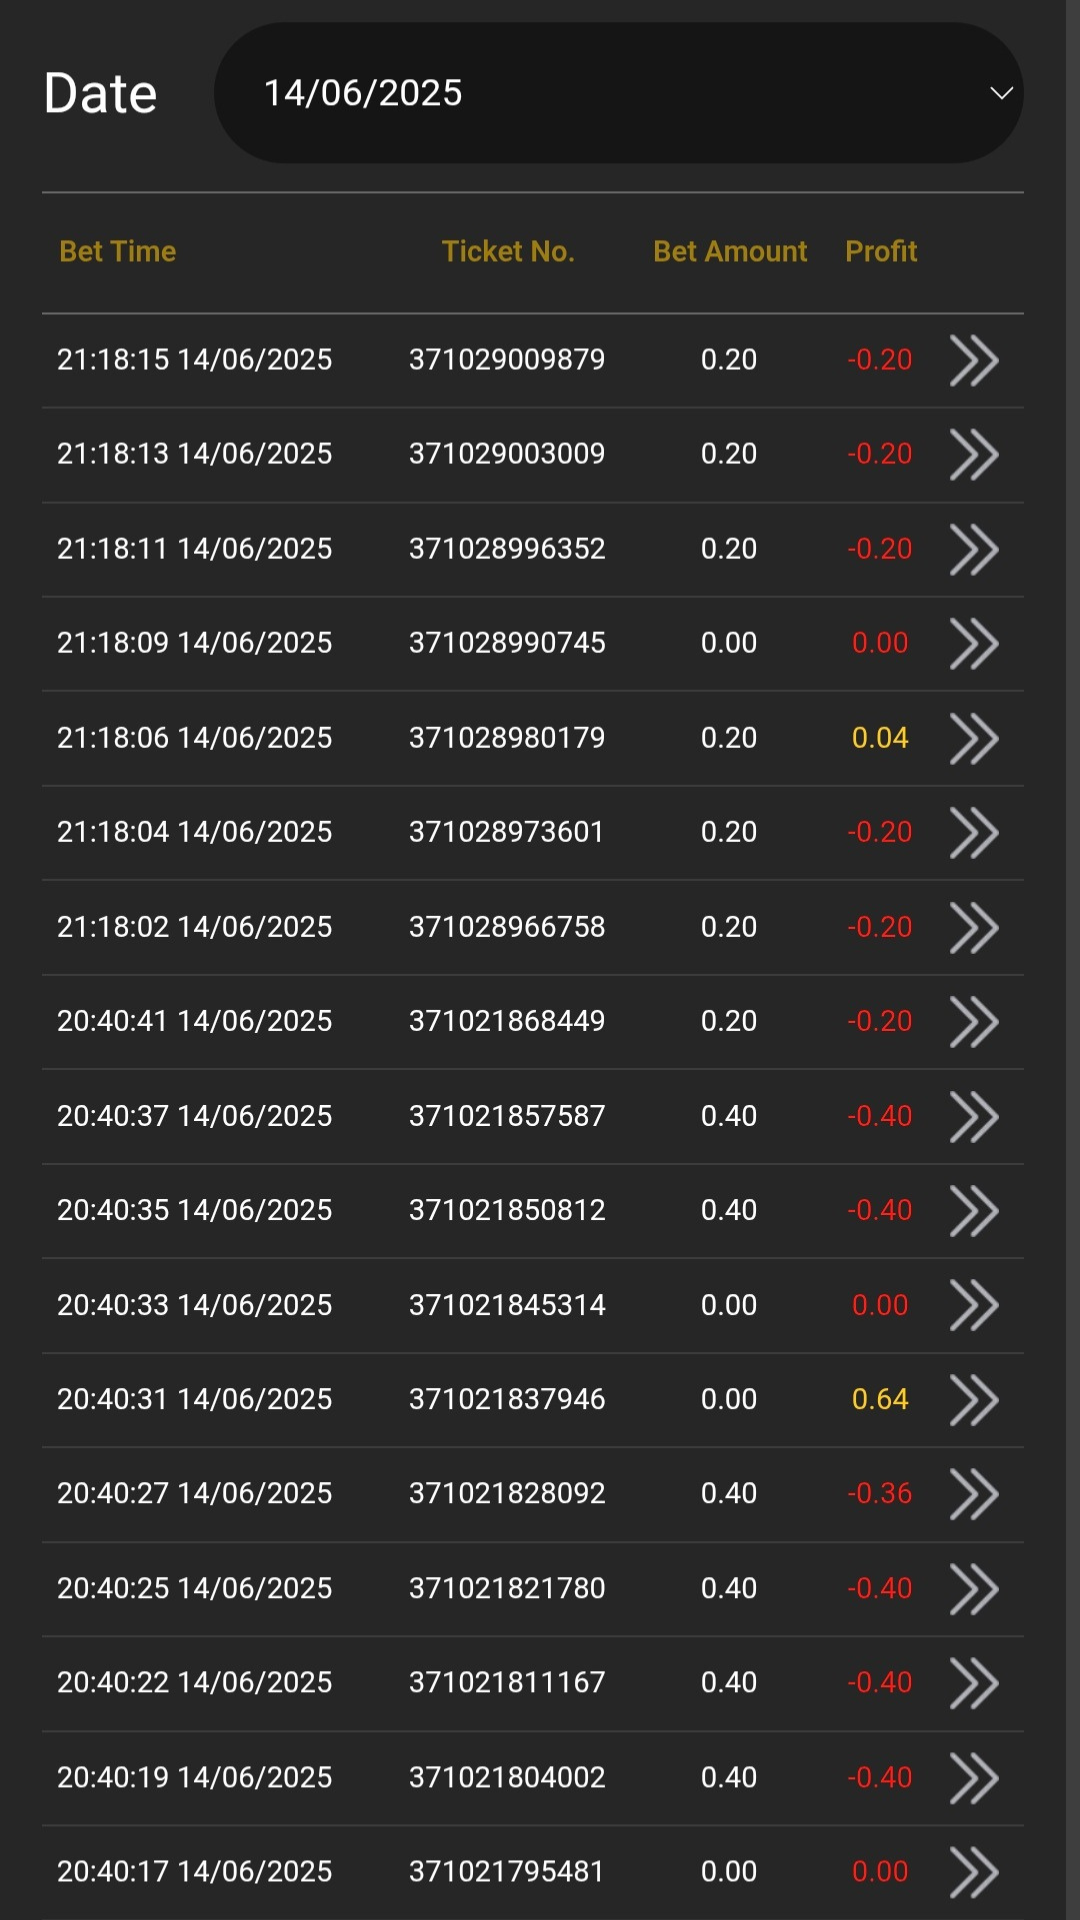This screenshot has width=1080, height=1920.
Task: Open details arrow for ticket 371021857587
Action: [974, 1116]
